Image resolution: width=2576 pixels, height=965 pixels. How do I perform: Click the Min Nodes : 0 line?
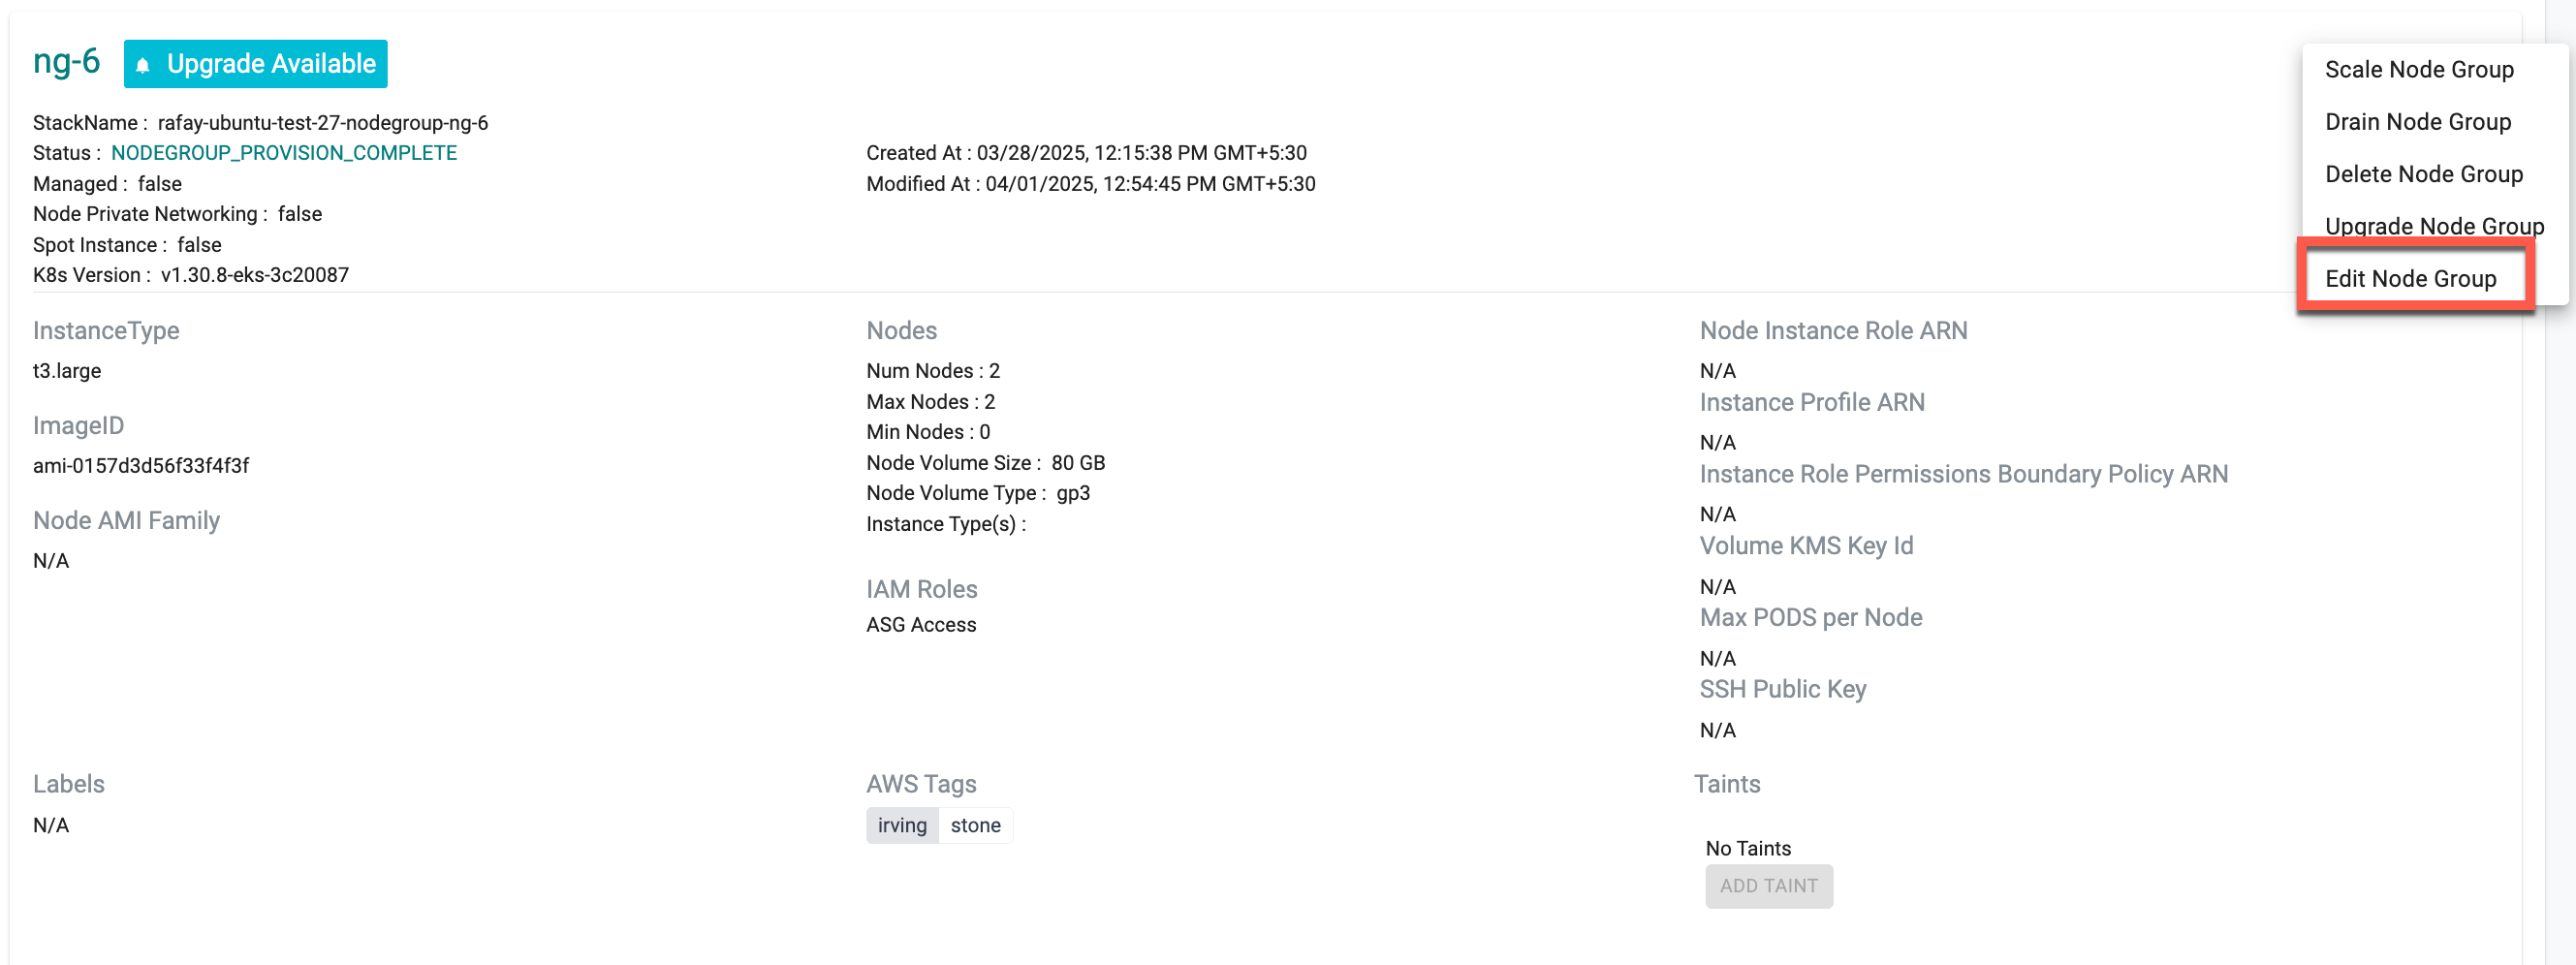[928, 432]
